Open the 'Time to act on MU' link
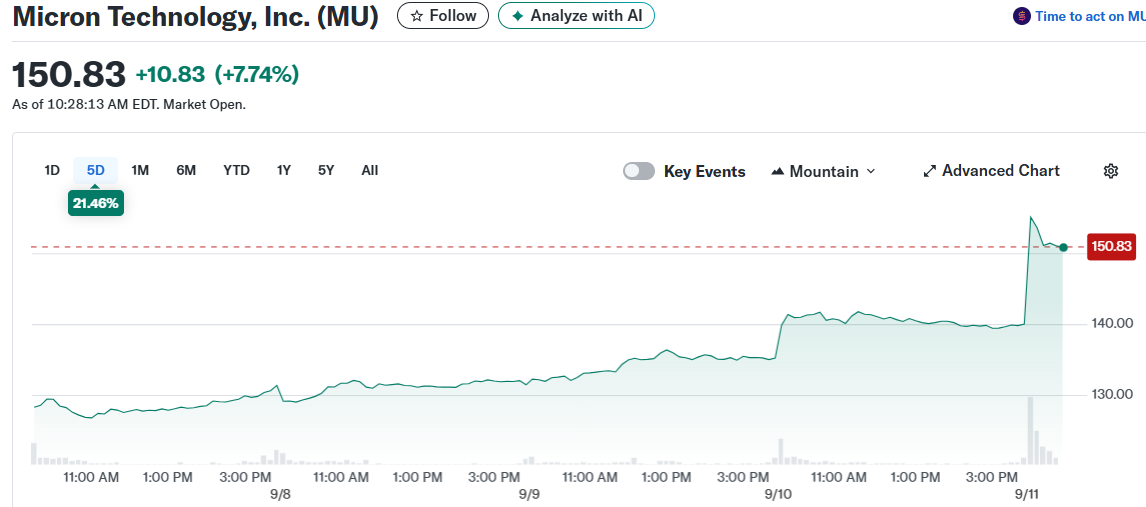1146x507 pixels. pos(1090,16)
